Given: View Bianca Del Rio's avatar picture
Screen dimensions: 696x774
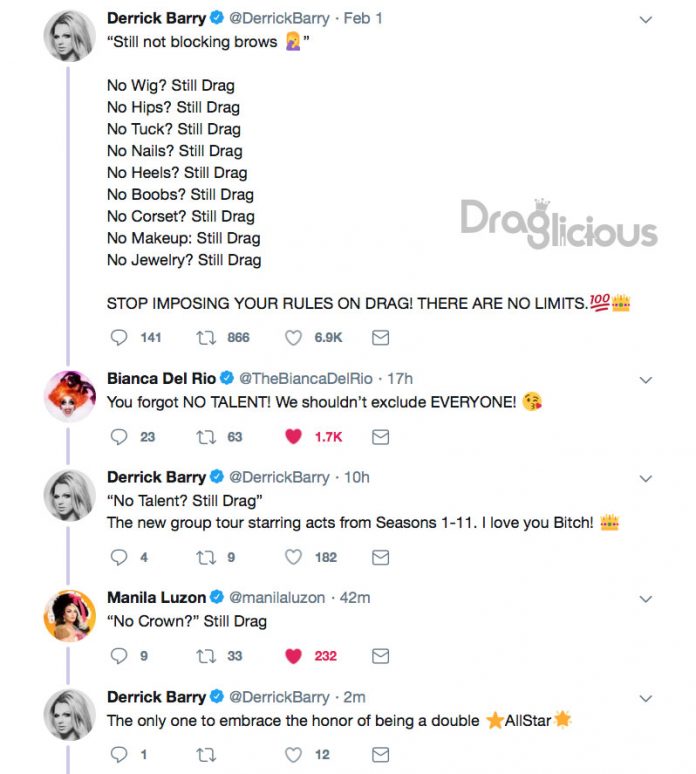Looking at the screenshot, I should (70, 396).
